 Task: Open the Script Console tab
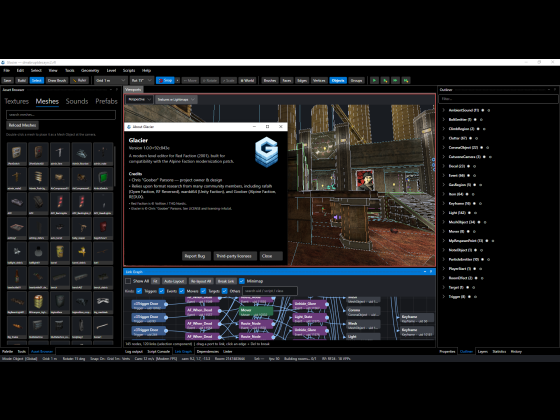pos(159,351)
